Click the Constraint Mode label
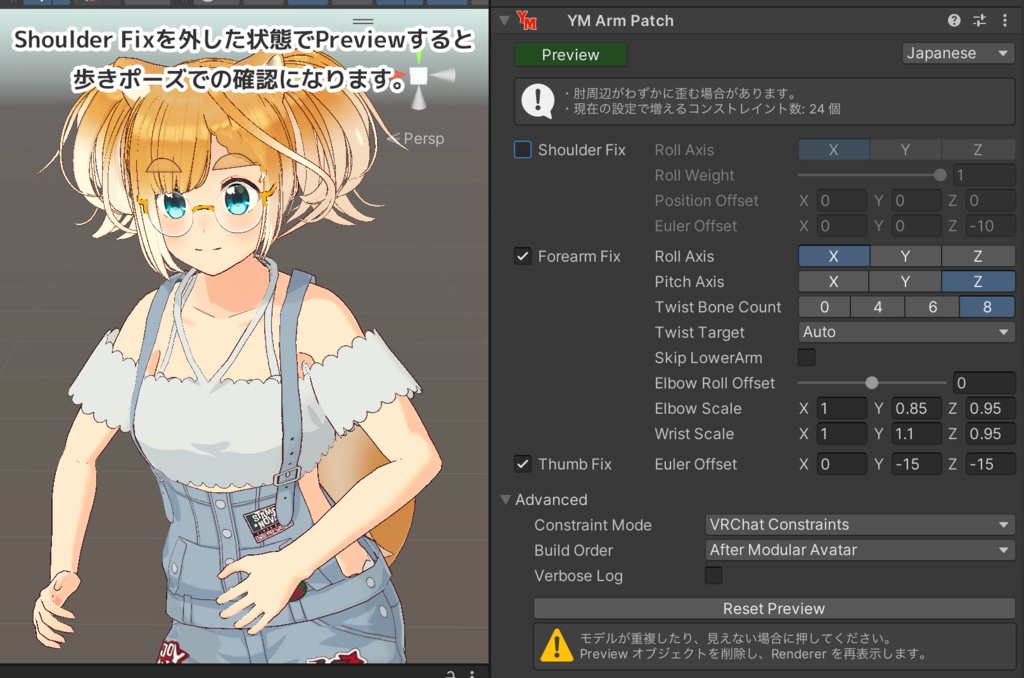This screenshot has width=1024, height=678. (x=593, y=525)
